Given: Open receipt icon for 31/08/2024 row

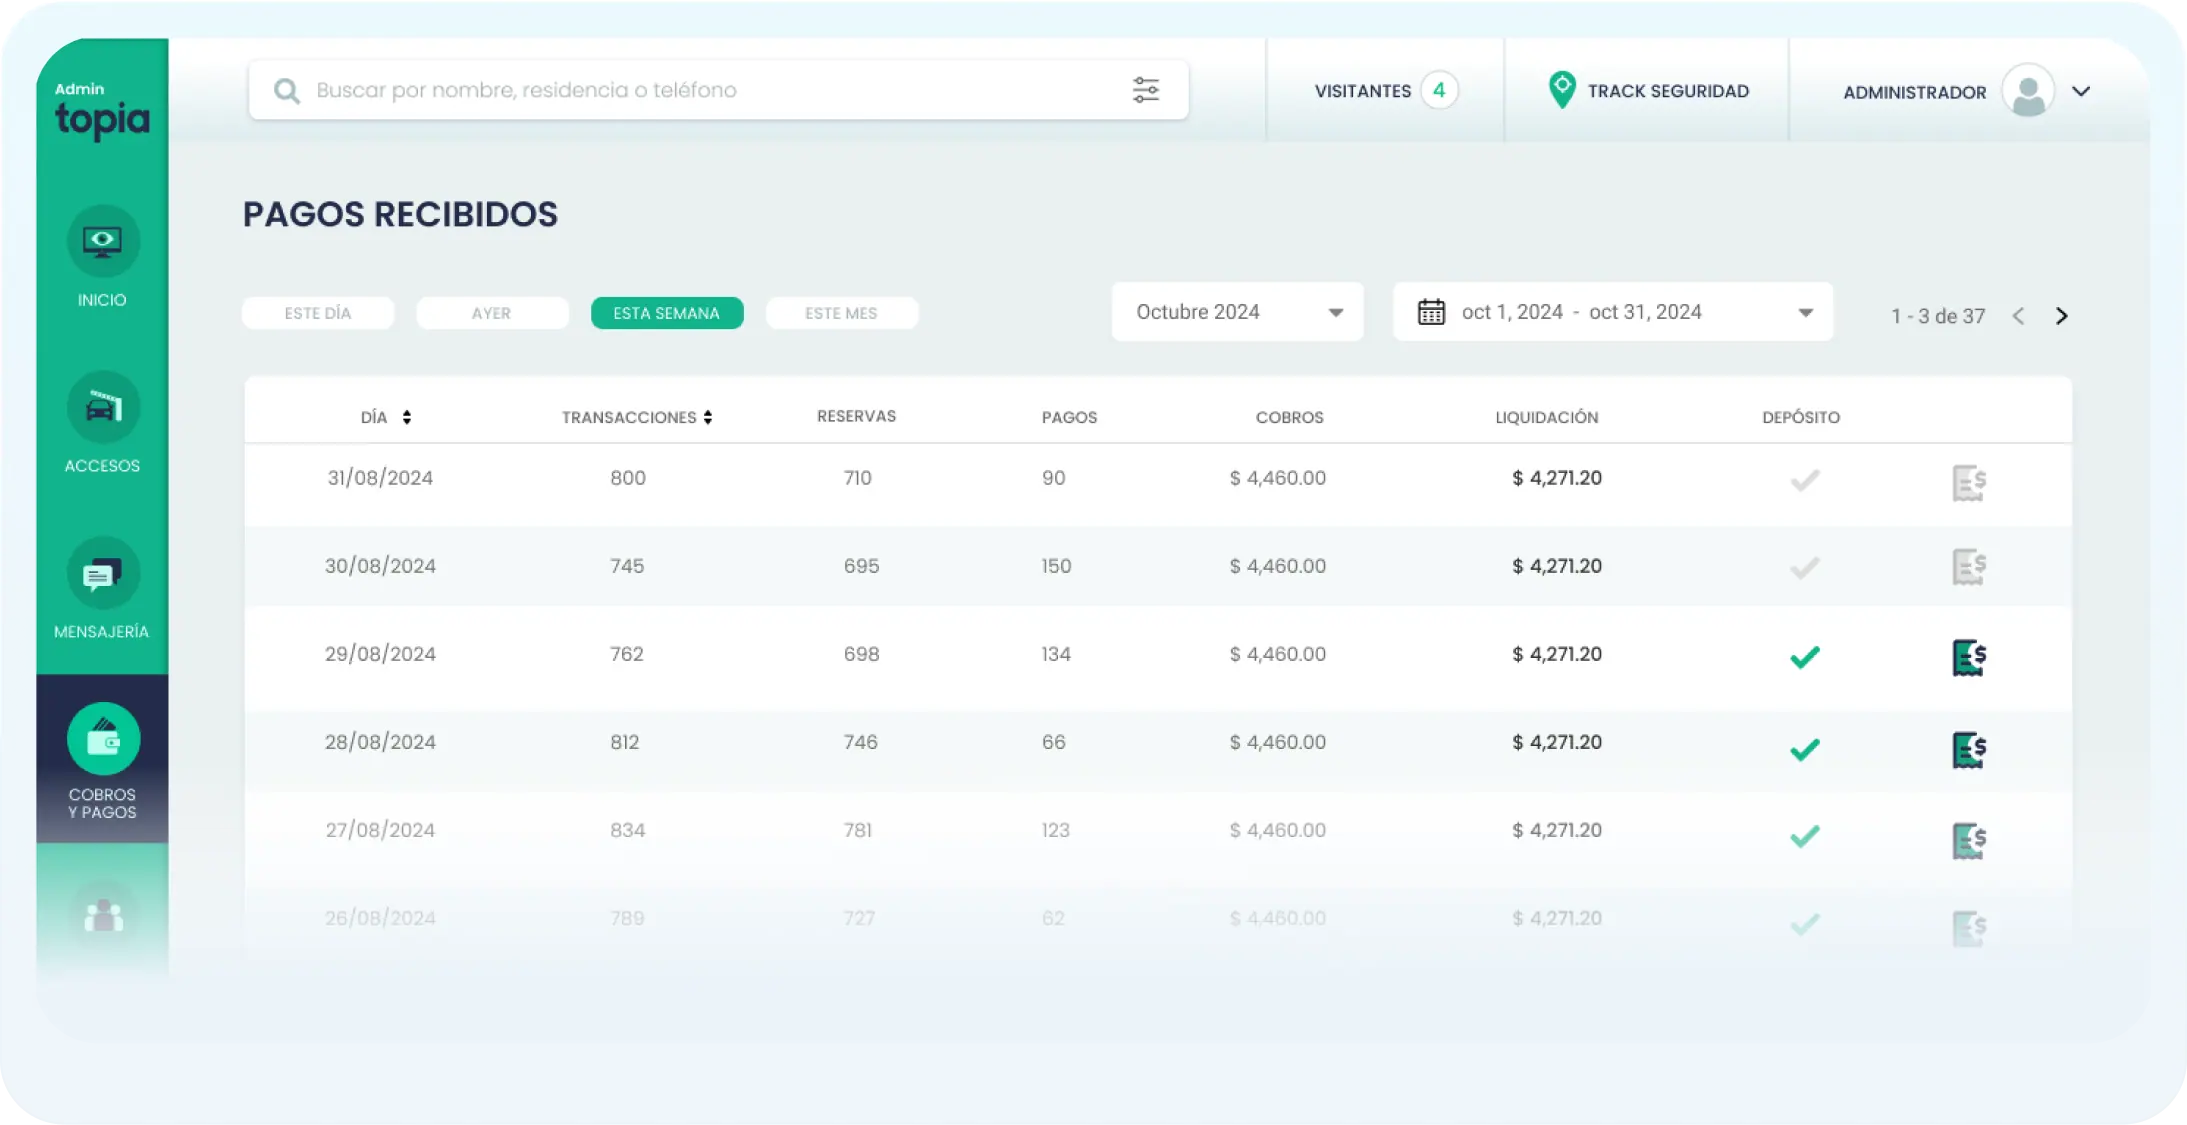Looking at the screenshot, I should 1969,483.
